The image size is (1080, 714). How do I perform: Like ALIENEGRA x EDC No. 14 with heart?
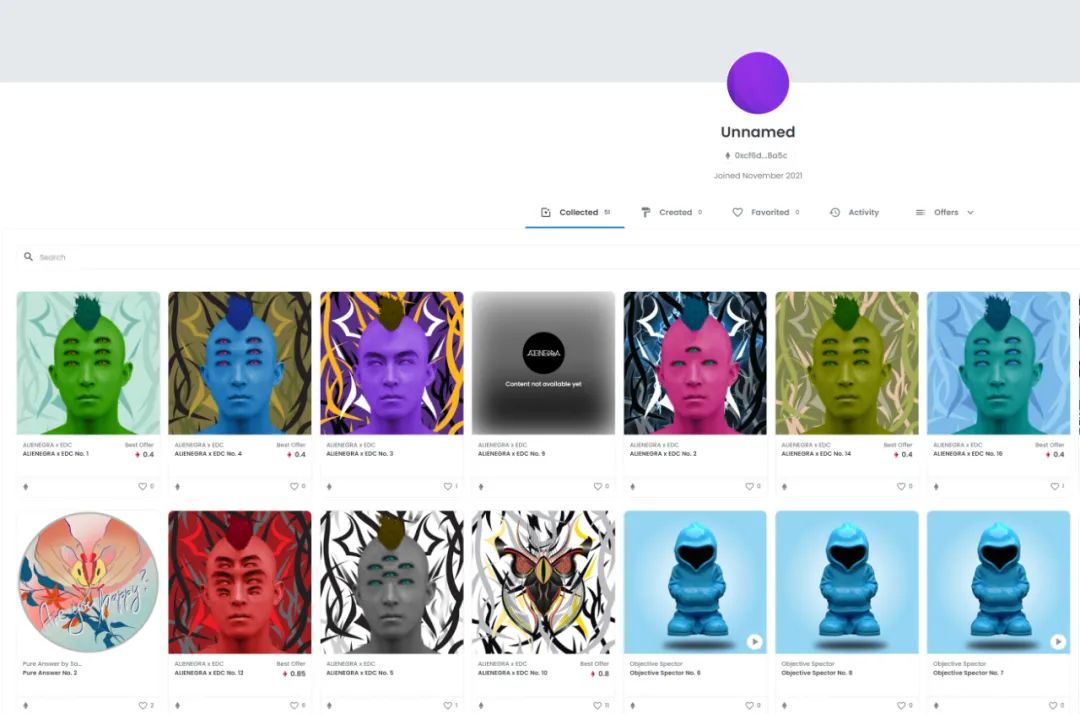(901, 486)
